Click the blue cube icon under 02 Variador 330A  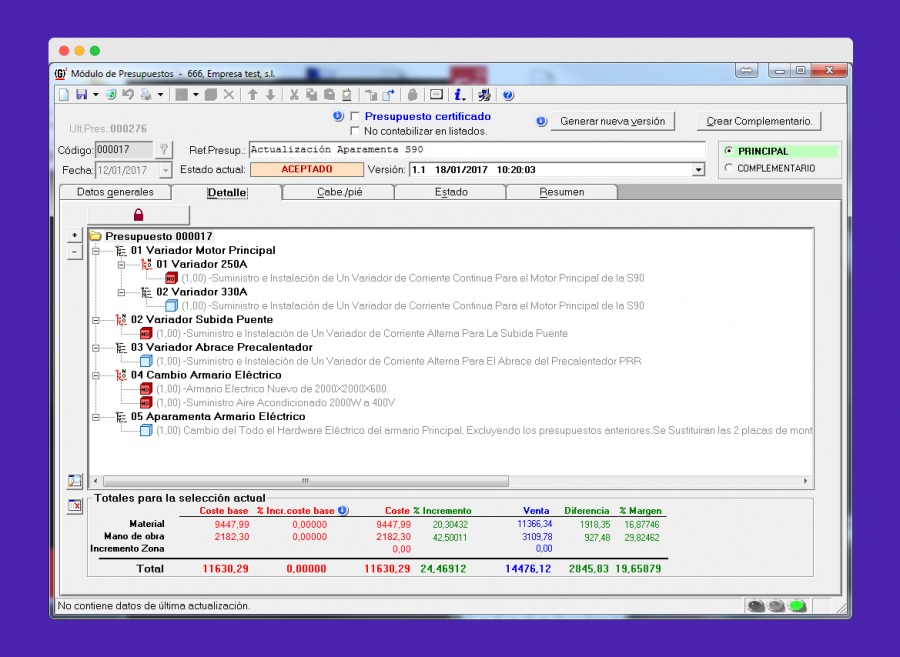(171, 306)
